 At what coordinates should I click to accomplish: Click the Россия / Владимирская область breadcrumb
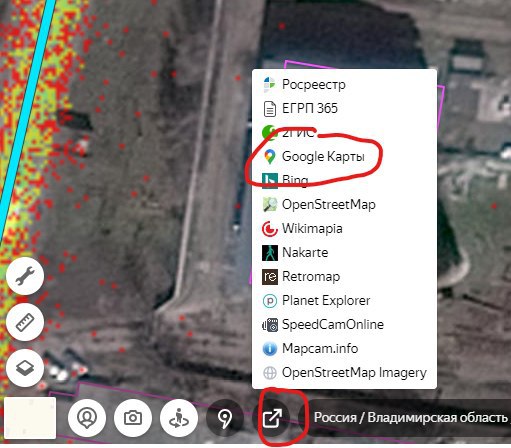coord(410,417)
